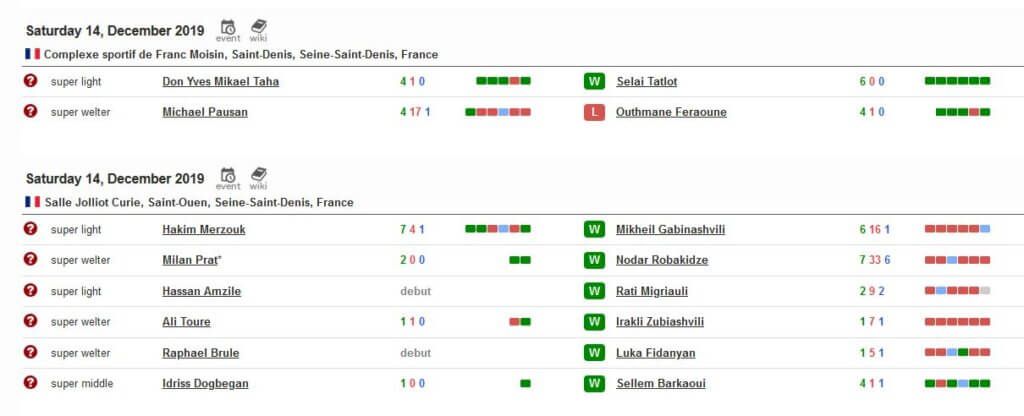Open Sellem Barkaoui's profile link
Viewport: 1024px width, 416px height.
tap(661, 383)
